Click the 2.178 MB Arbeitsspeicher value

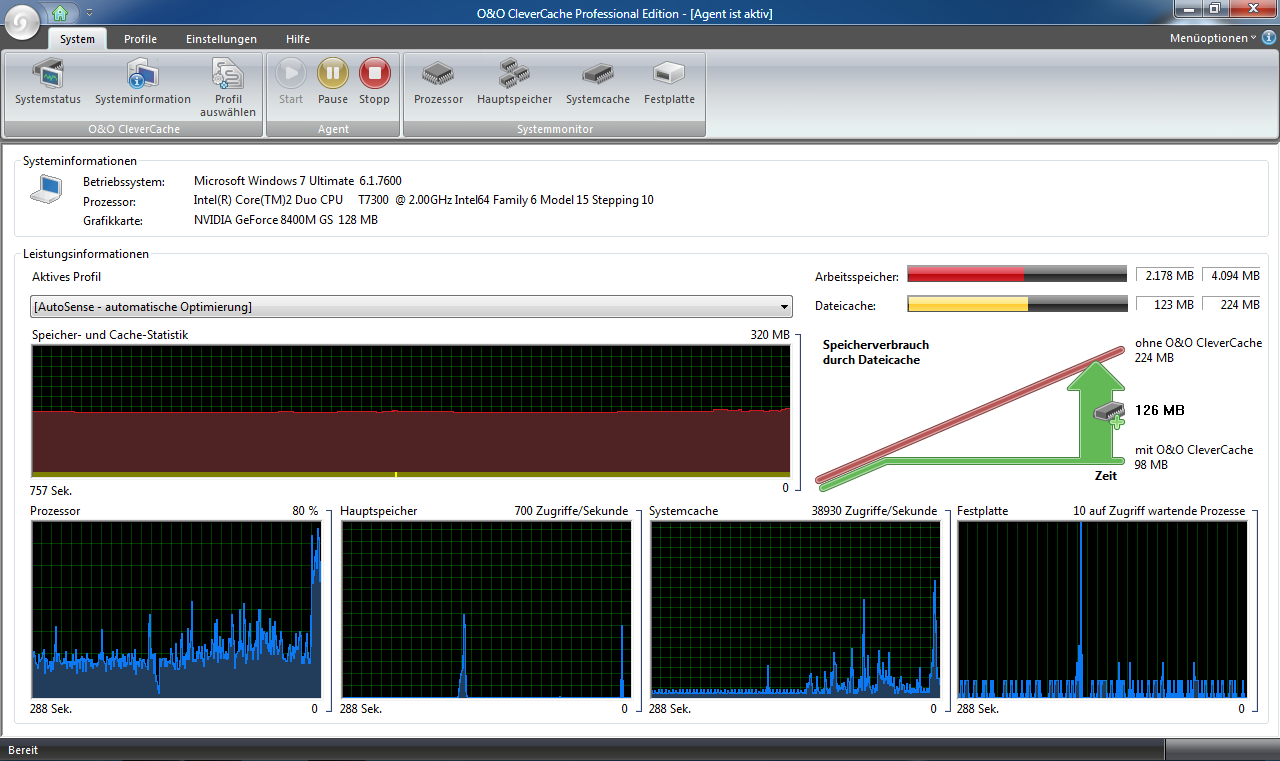point(1166,275)
